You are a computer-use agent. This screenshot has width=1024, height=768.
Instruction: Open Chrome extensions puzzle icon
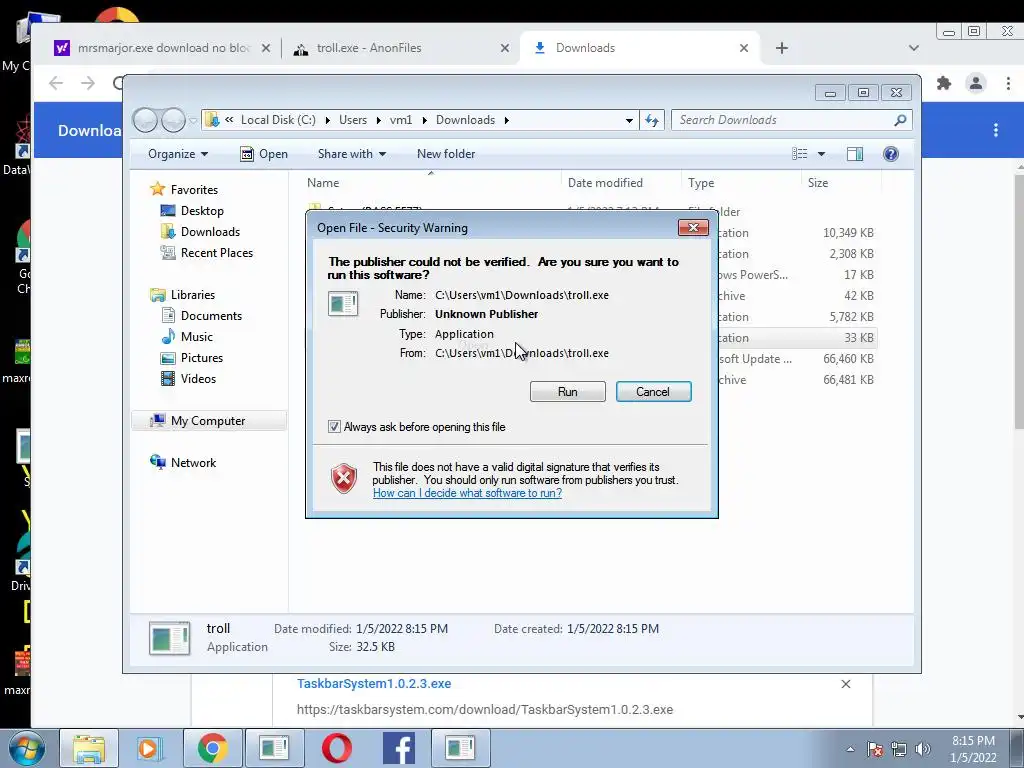(944, 83)
